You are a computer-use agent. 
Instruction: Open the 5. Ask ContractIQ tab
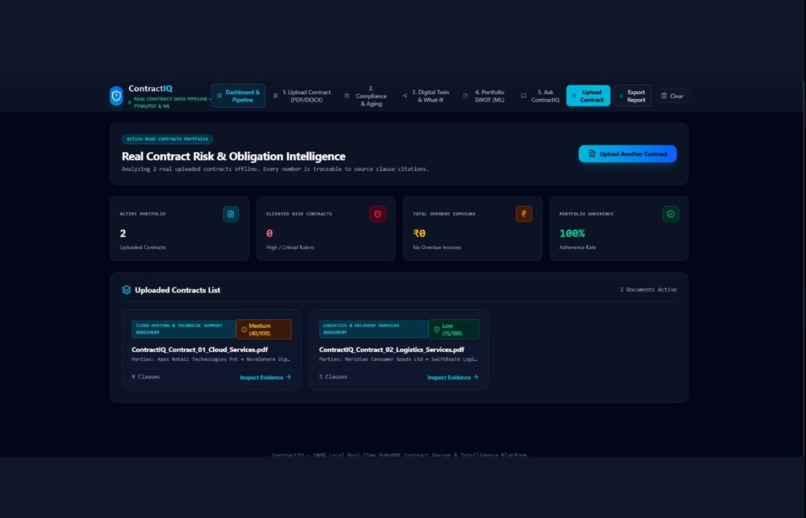540,96
